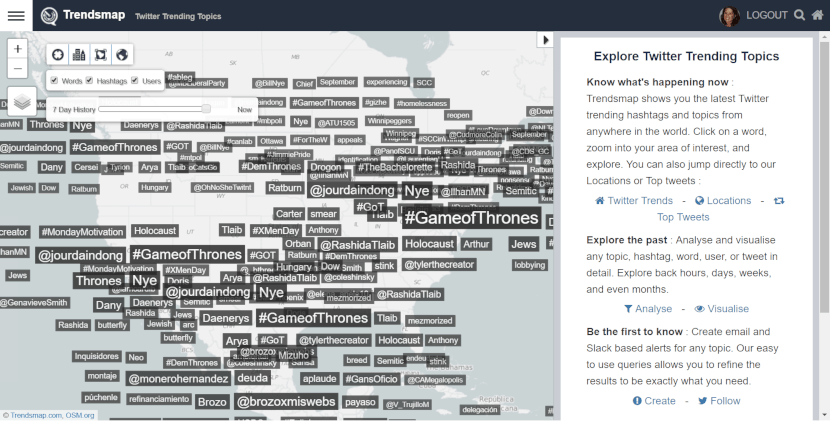This screenshot has width=830, height=430.
Task: Select the Inquisidores tag on map
Action: coord(96,356)
